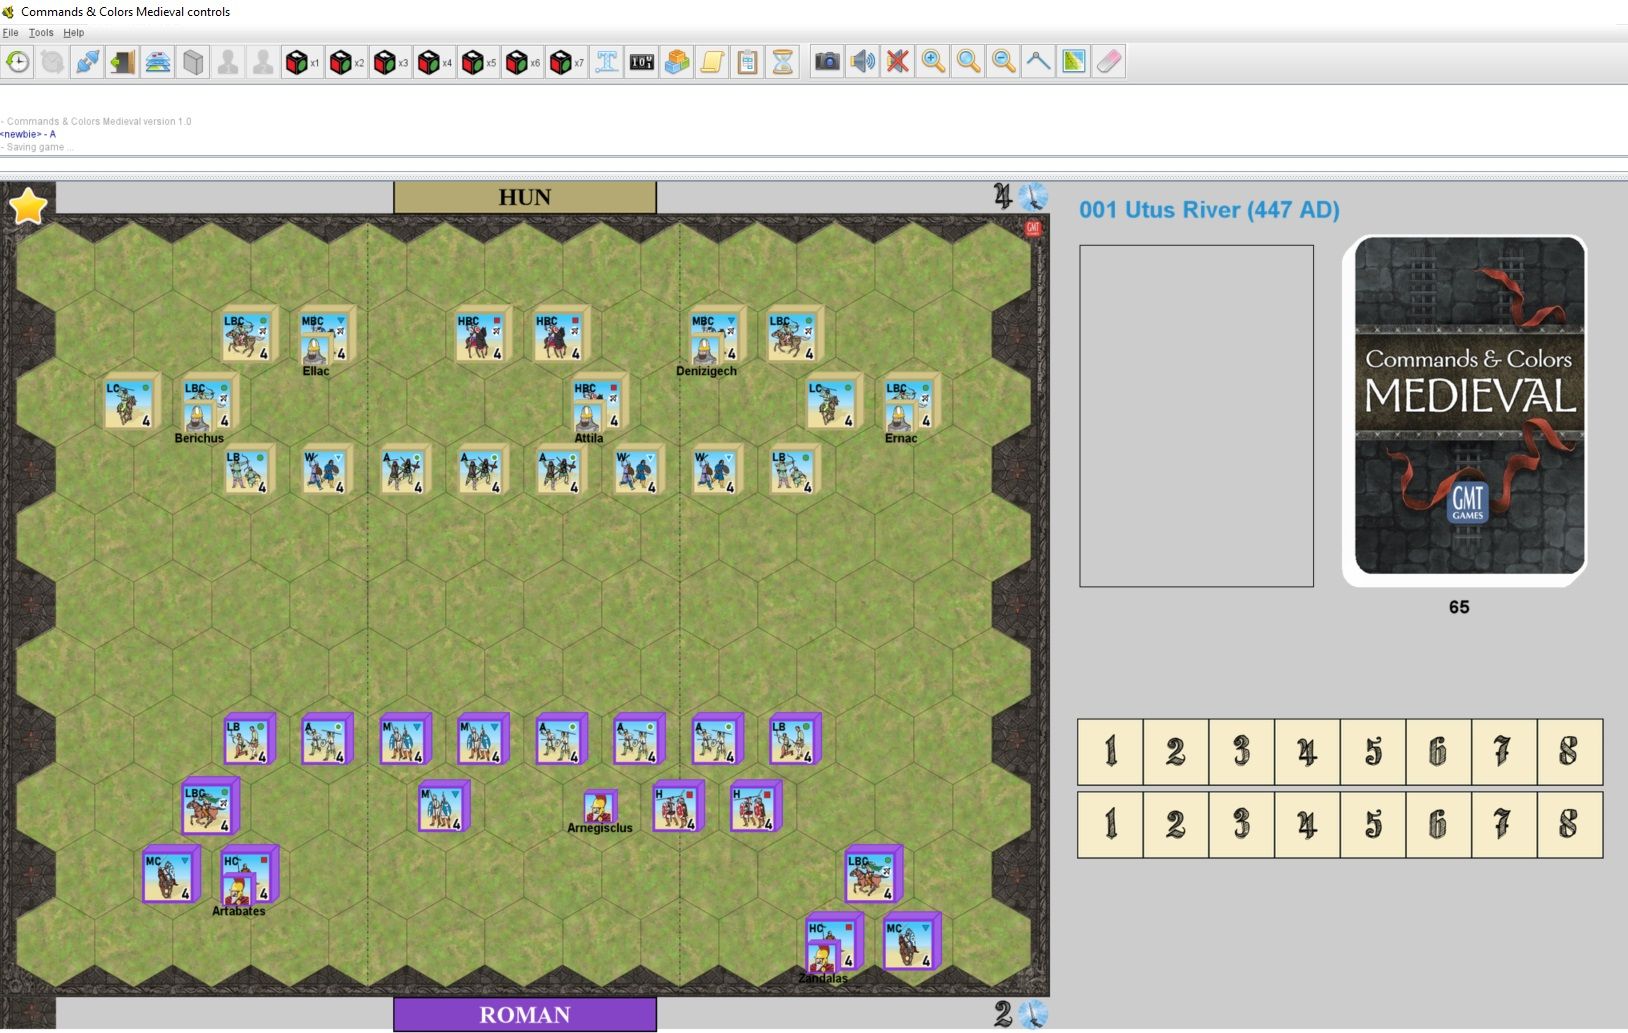
Task: Open the map overview image icon
Action: [x=1071, y=61]
